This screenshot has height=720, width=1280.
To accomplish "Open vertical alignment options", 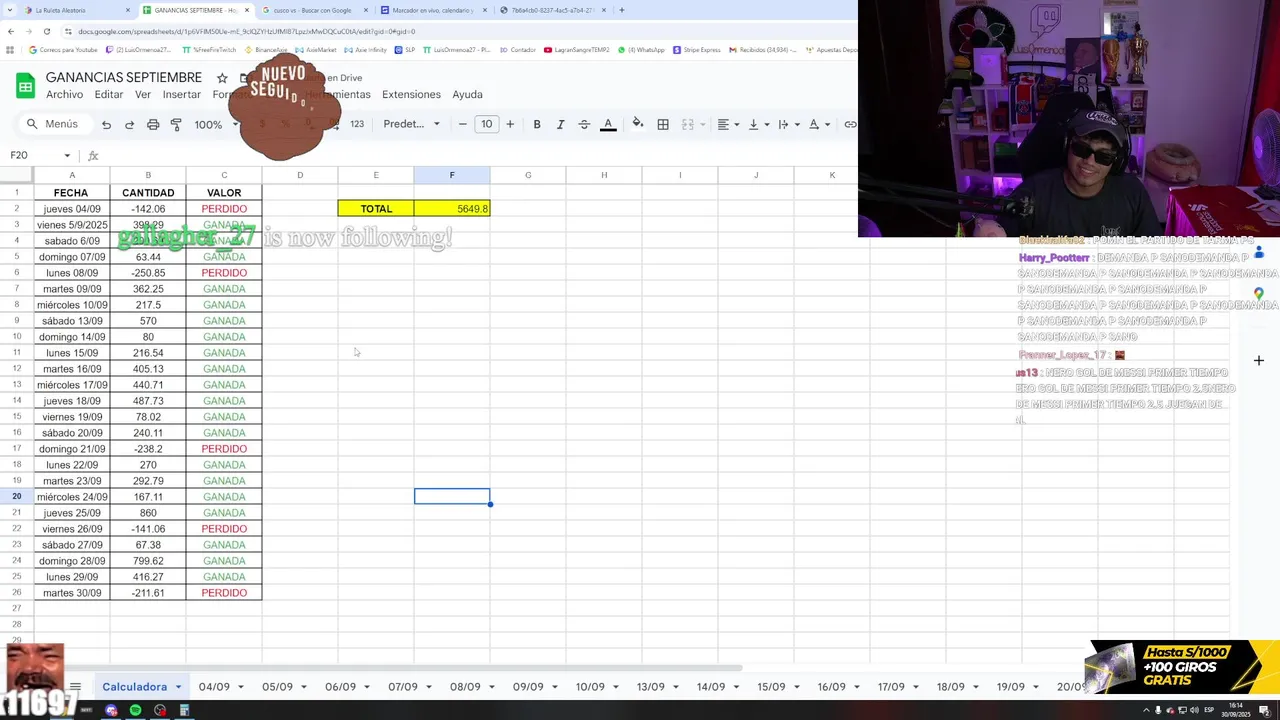I will tap(758, 124).
